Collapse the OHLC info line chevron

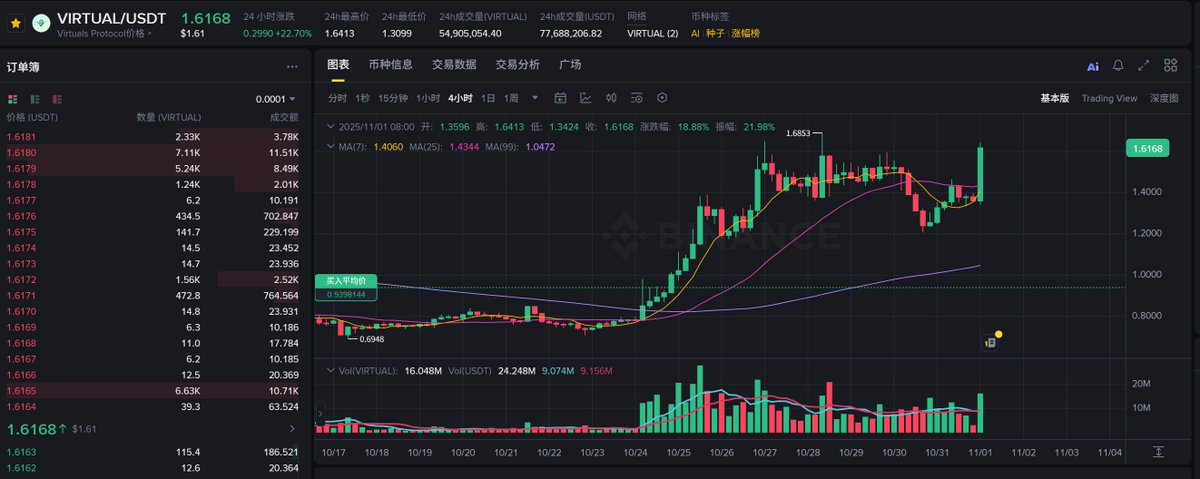pyautogui.click(x=332, y=127)
